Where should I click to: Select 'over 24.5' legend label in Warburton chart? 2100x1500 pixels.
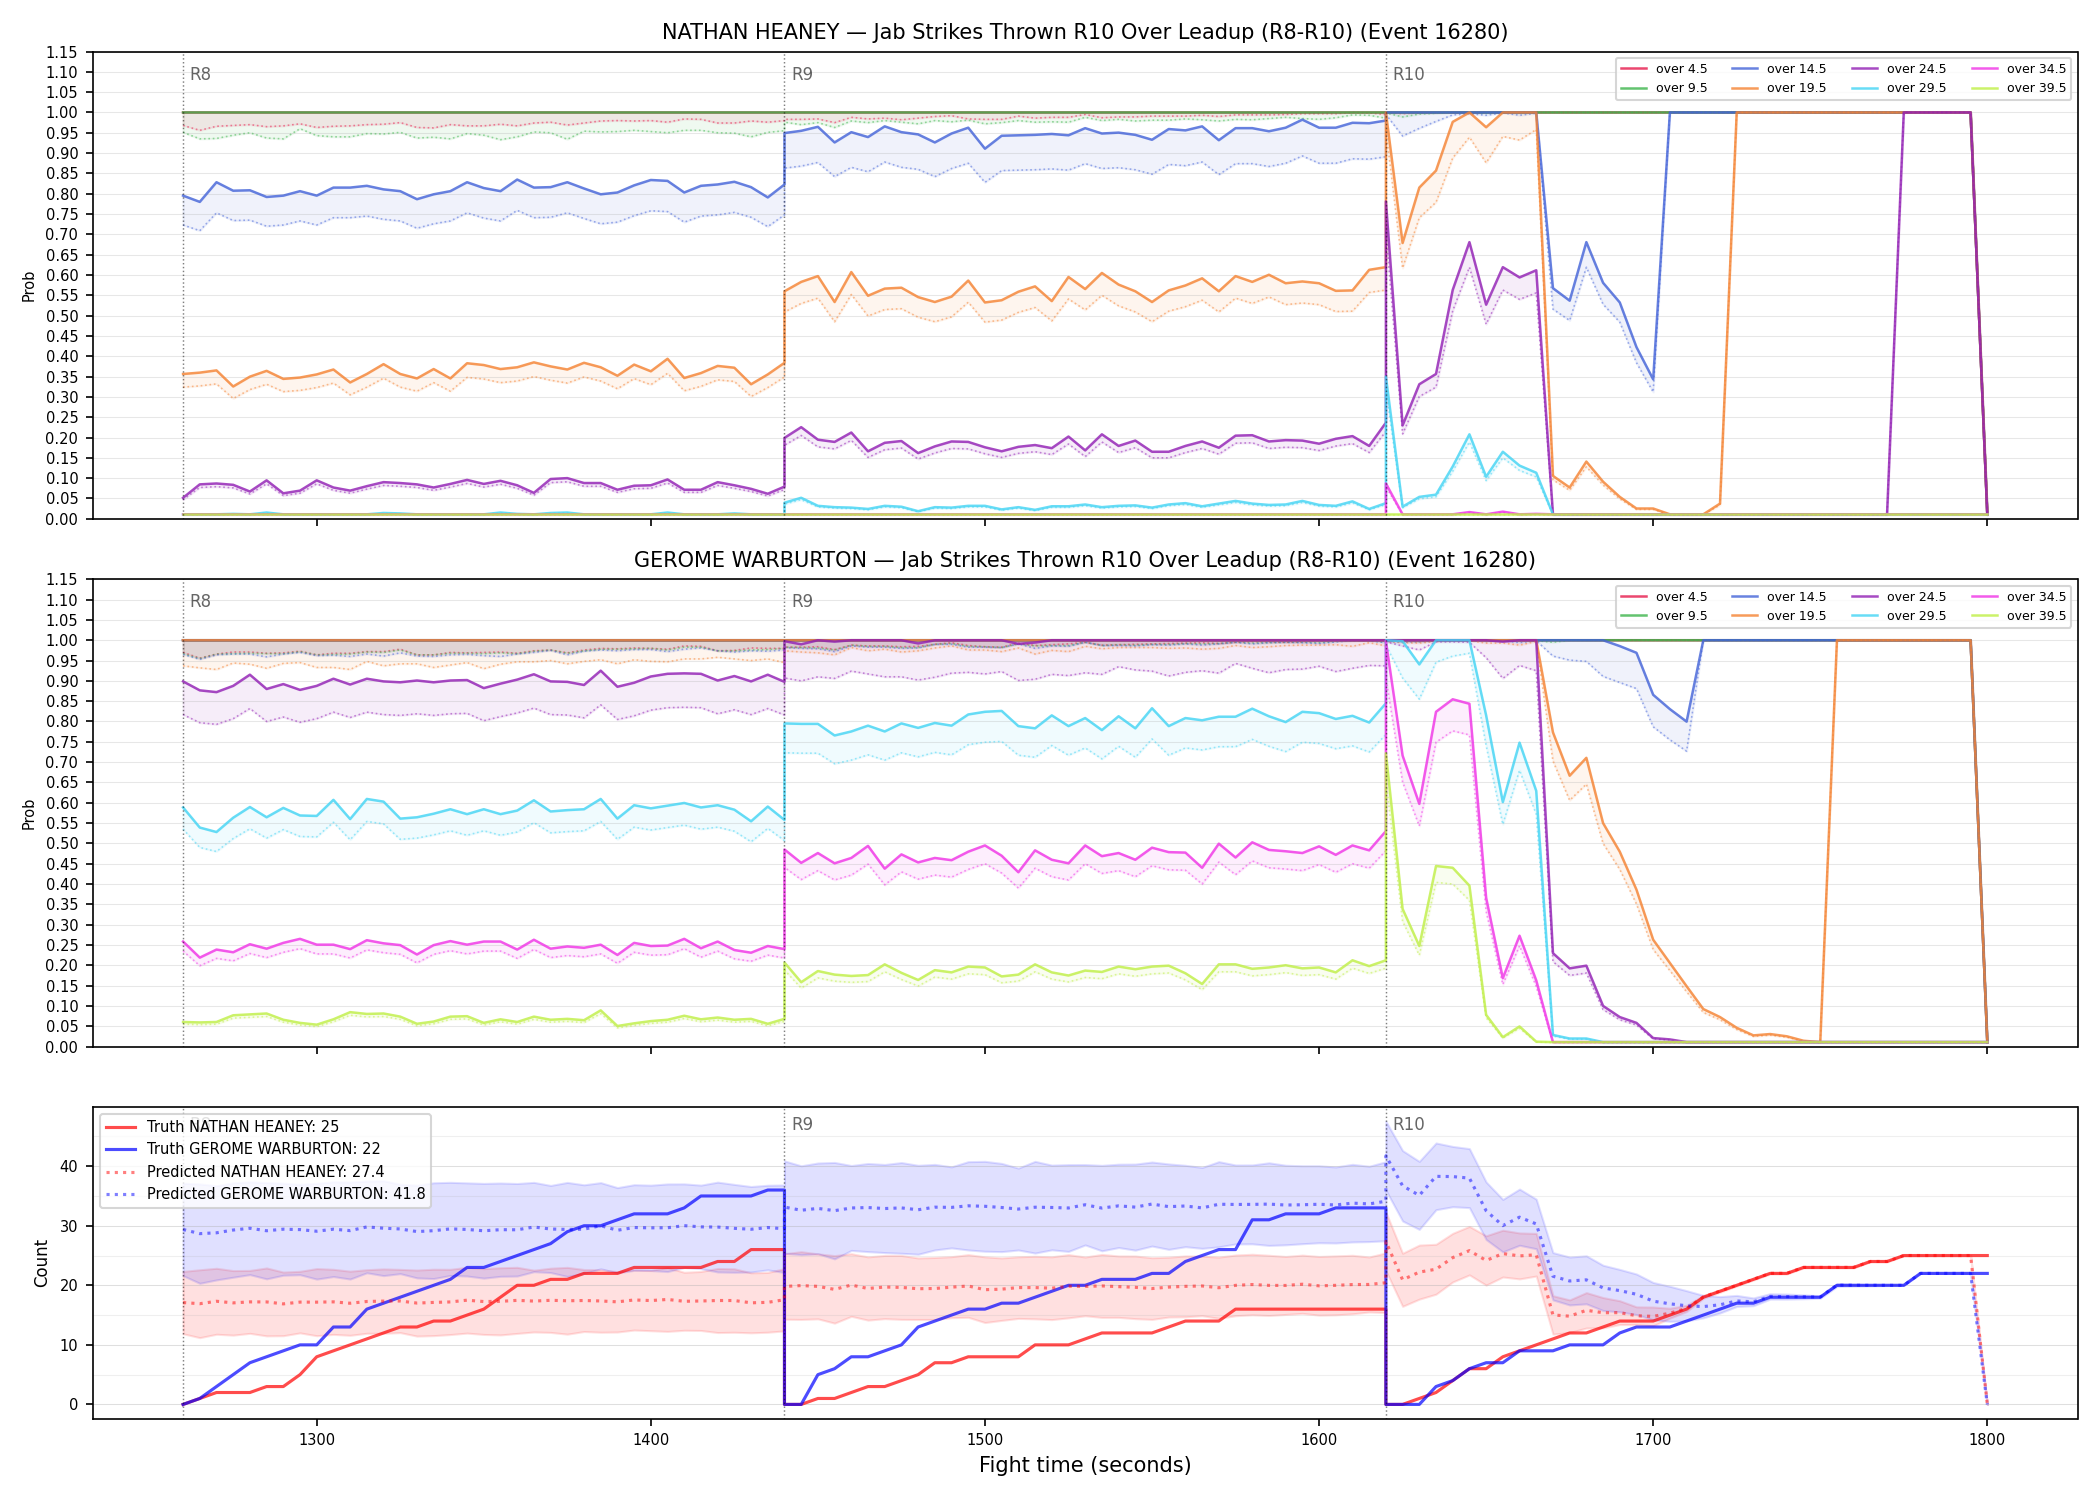coord(1916,597)
